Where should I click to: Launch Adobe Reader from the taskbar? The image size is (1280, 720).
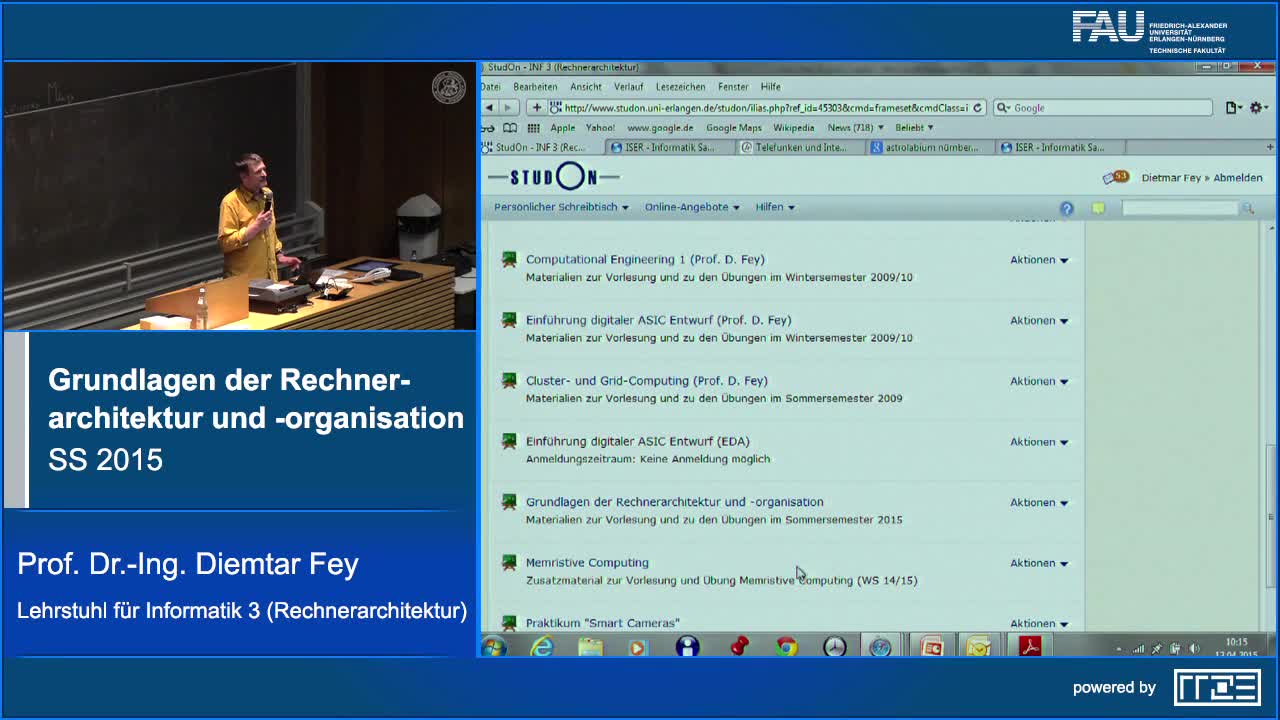(x=1029, y=647)
